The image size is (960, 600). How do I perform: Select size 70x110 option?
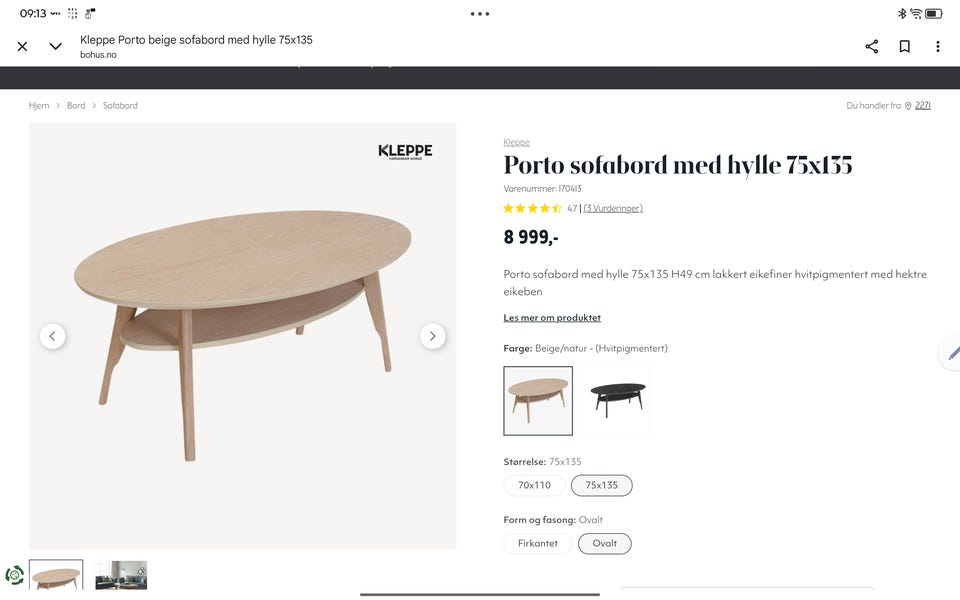[534, 486]
